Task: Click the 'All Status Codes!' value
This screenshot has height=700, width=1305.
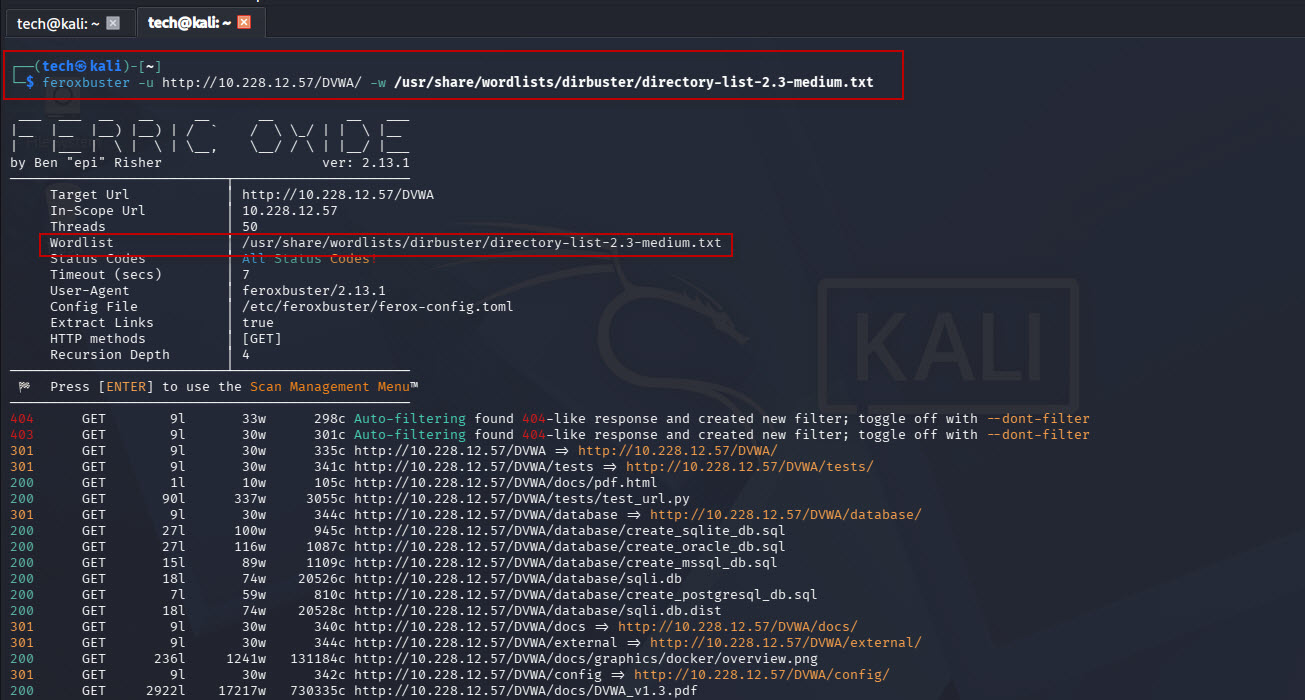Action: tap(310, 258)
